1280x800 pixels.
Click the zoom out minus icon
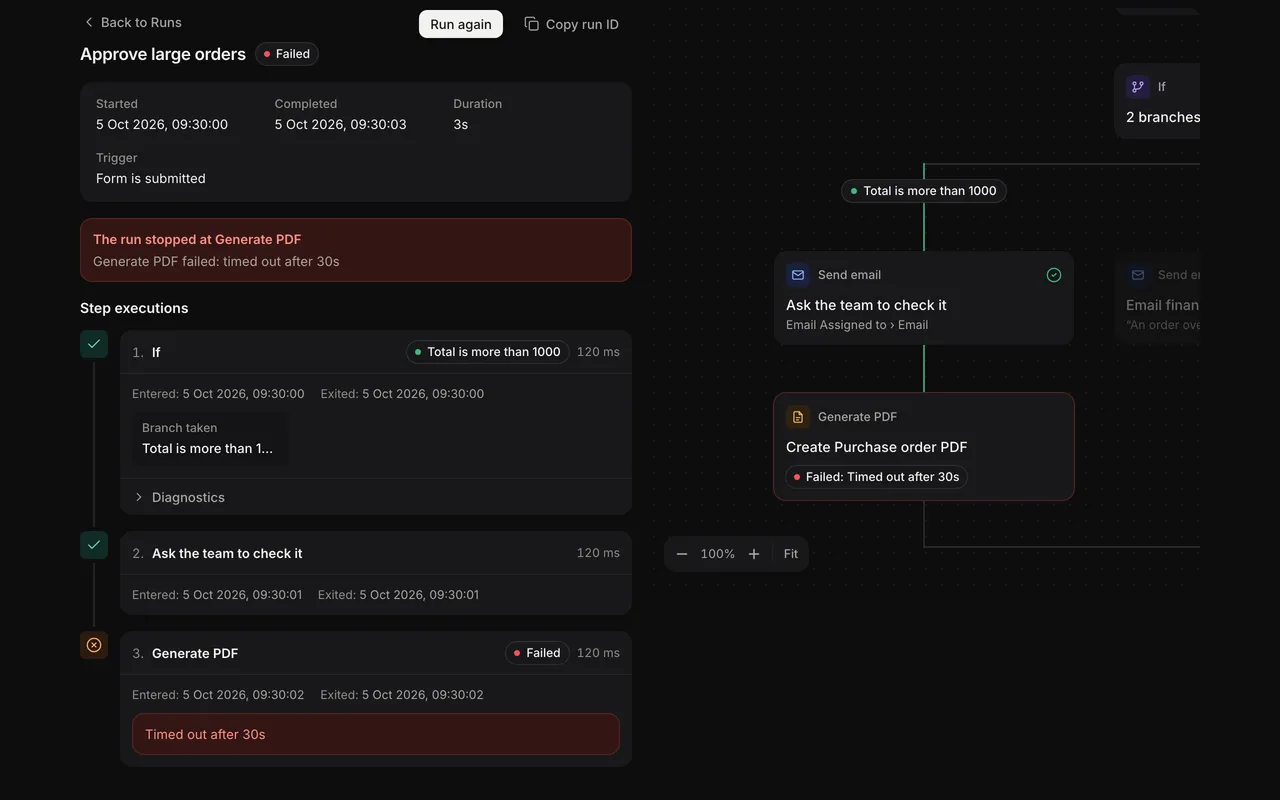(x=682, y=554)
